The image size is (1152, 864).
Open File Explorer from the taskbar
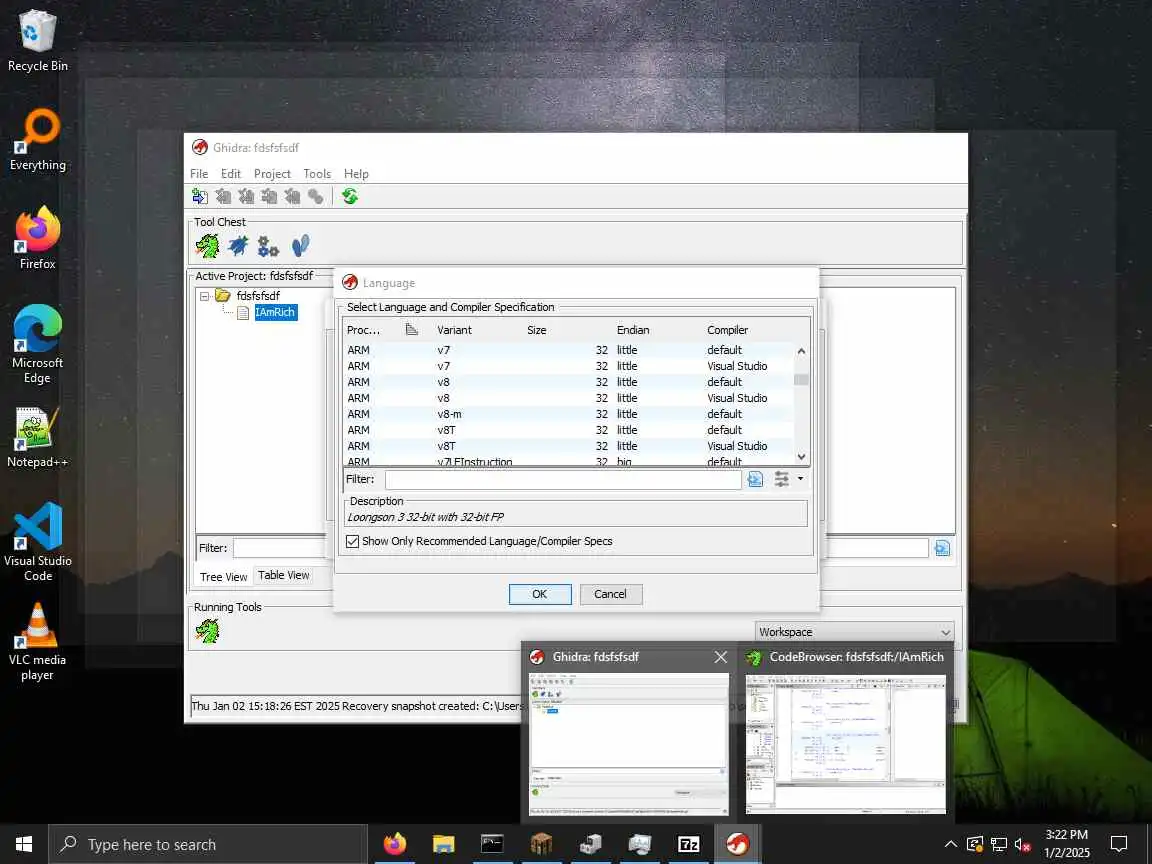click(x=444, y=844)
